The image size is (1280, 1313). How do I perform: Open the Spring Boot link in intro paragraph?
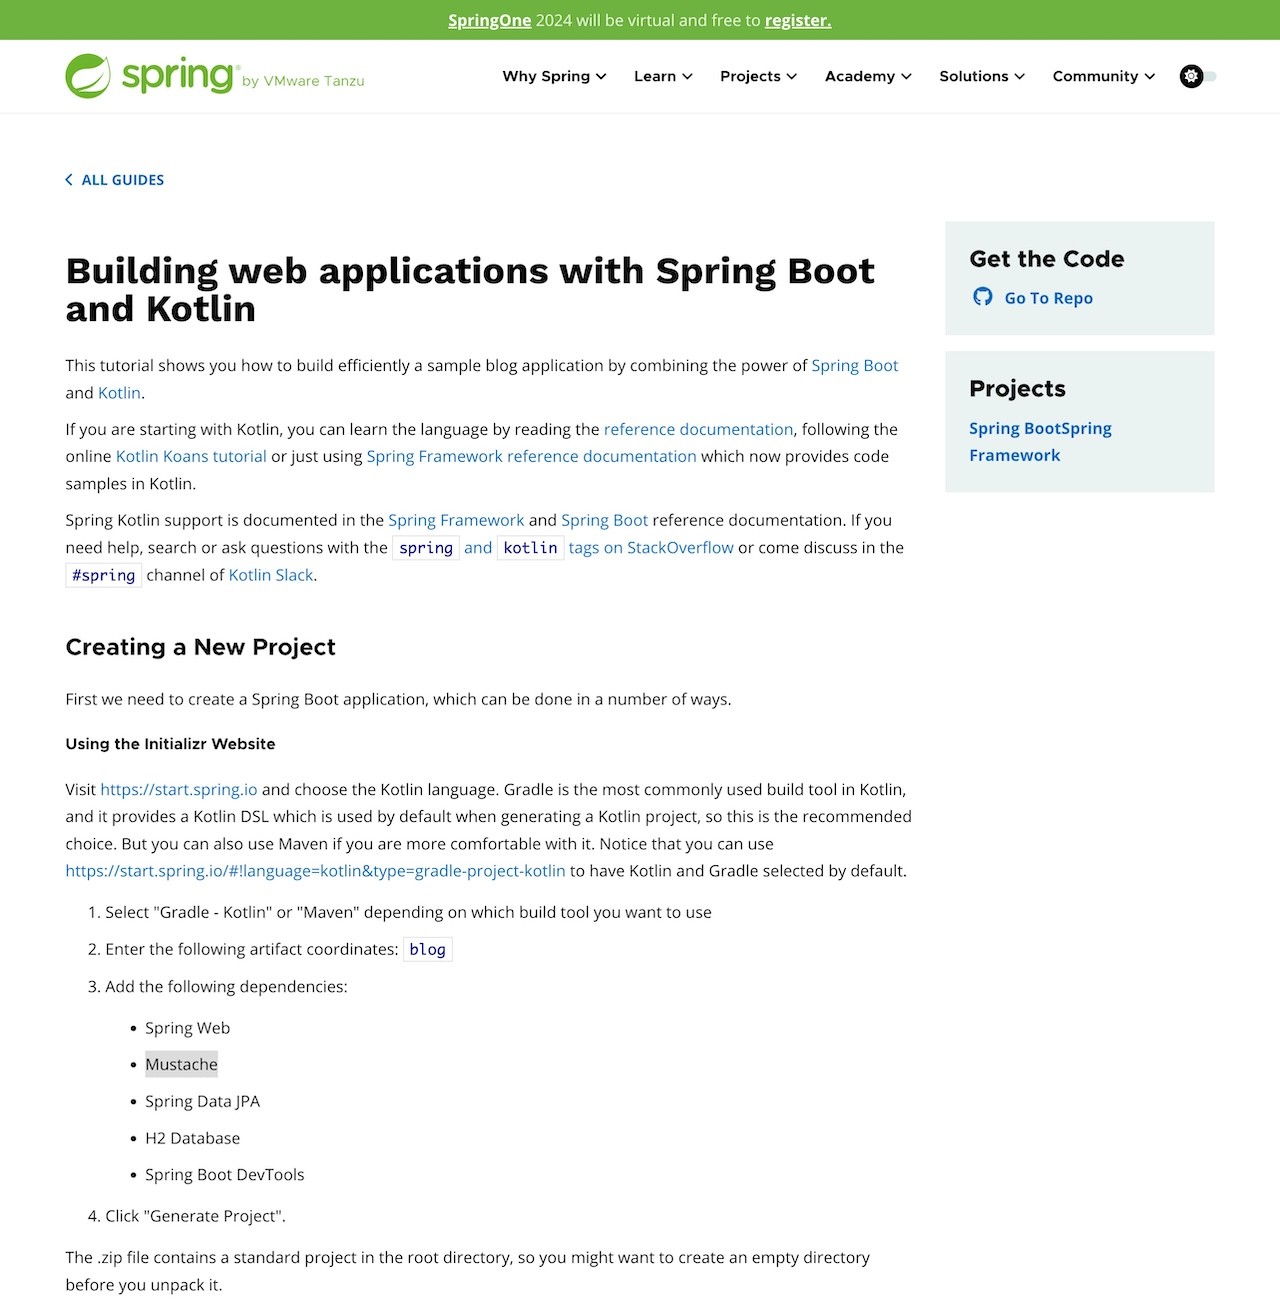point(855,365)
